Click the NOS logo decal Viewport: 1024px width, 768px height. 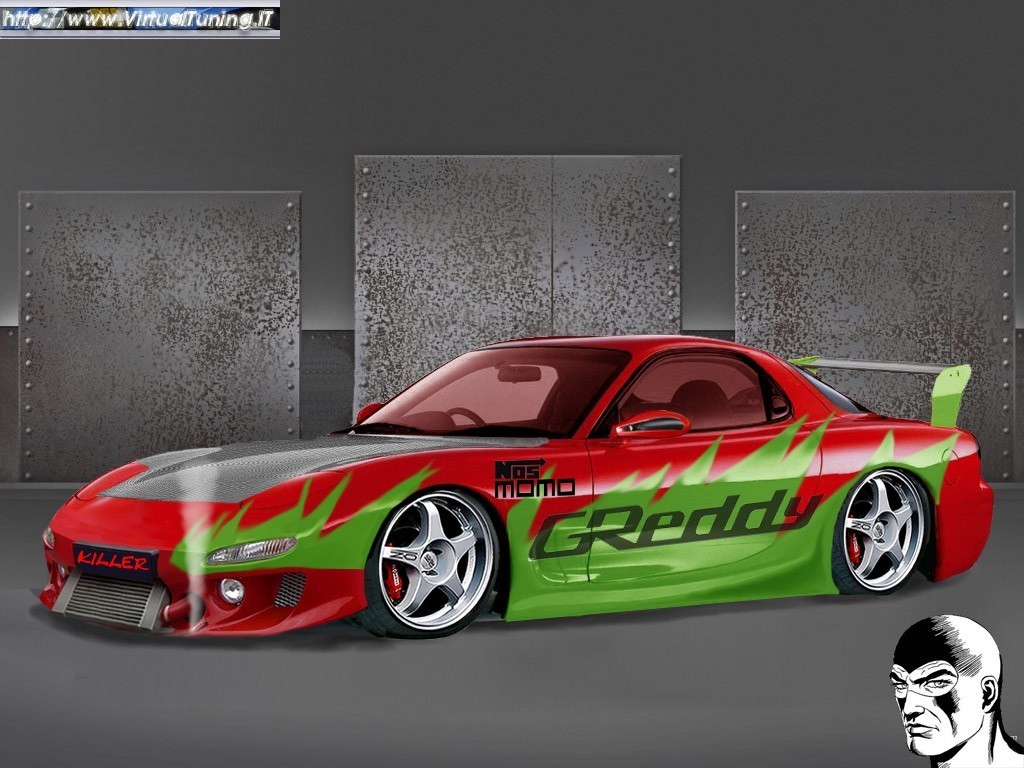point(519,468)
